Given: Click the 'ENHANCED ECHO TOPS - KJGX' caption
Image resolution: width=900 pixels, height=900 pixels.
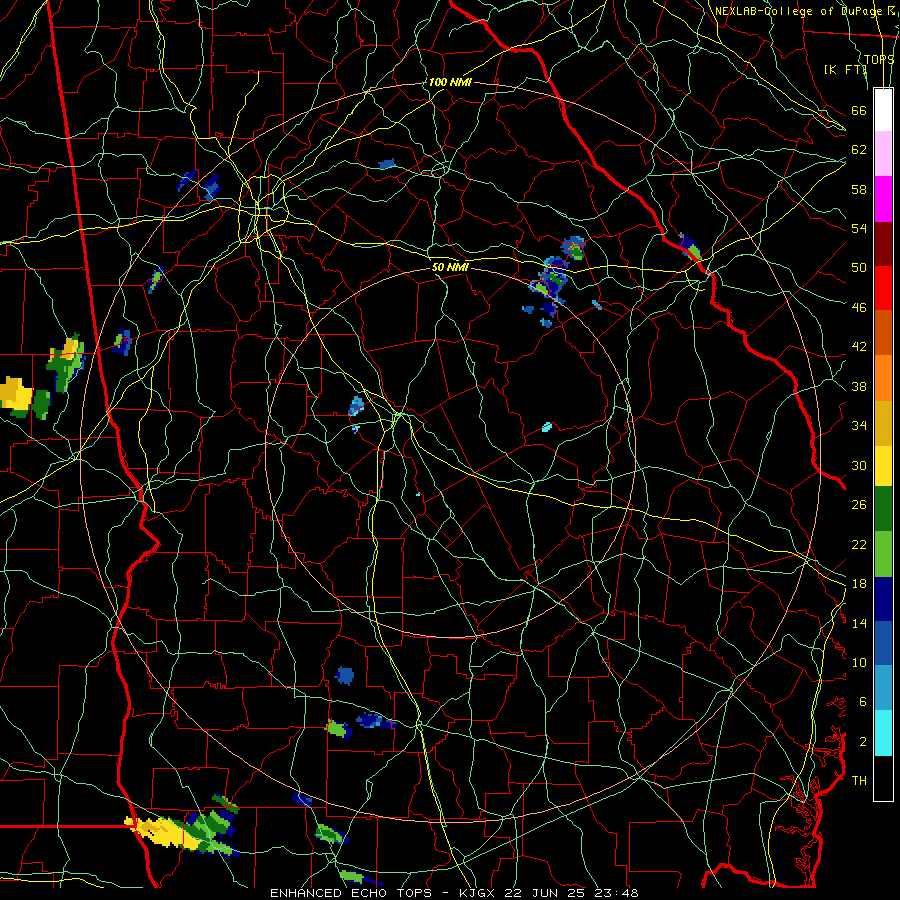Looking at the screenshot, I should (x=382, y=893).
